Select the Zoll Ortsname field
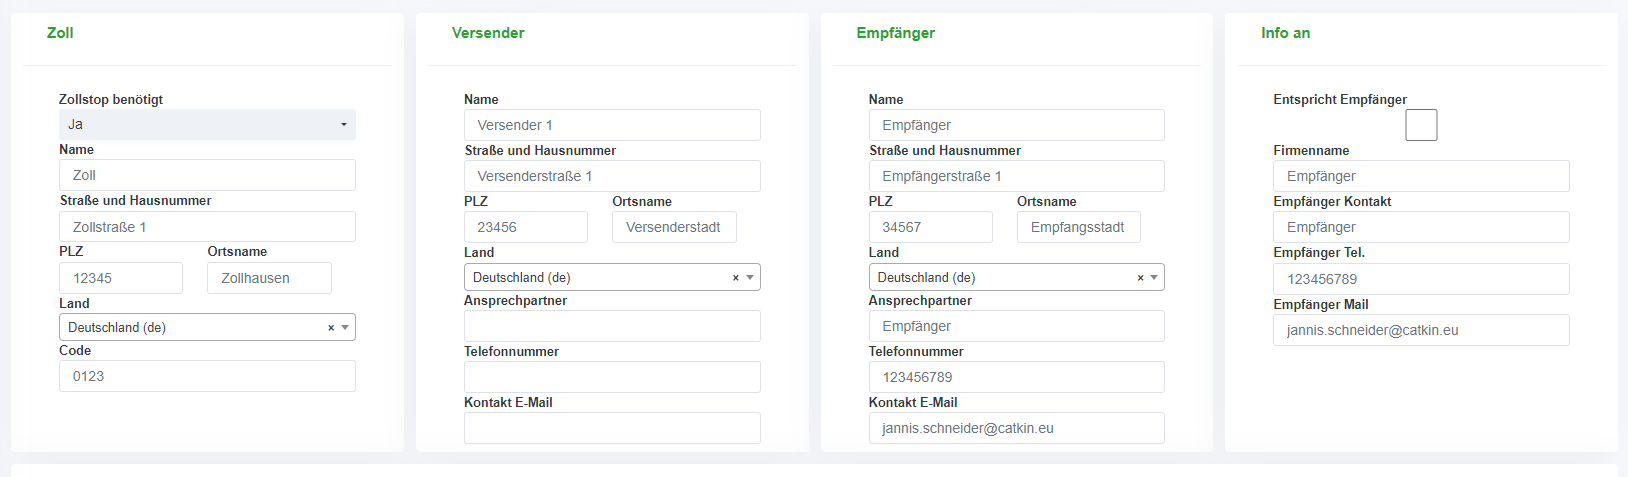 269,278
